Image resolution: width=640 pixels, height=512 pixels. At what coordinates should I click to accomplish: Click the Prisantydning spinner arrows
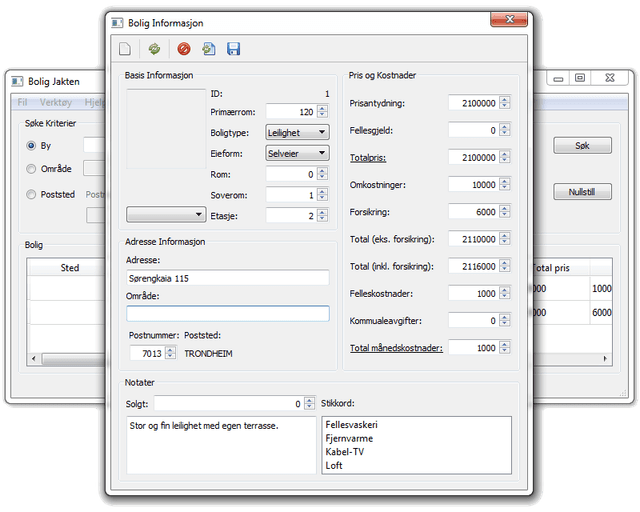(x=505, y=103)
